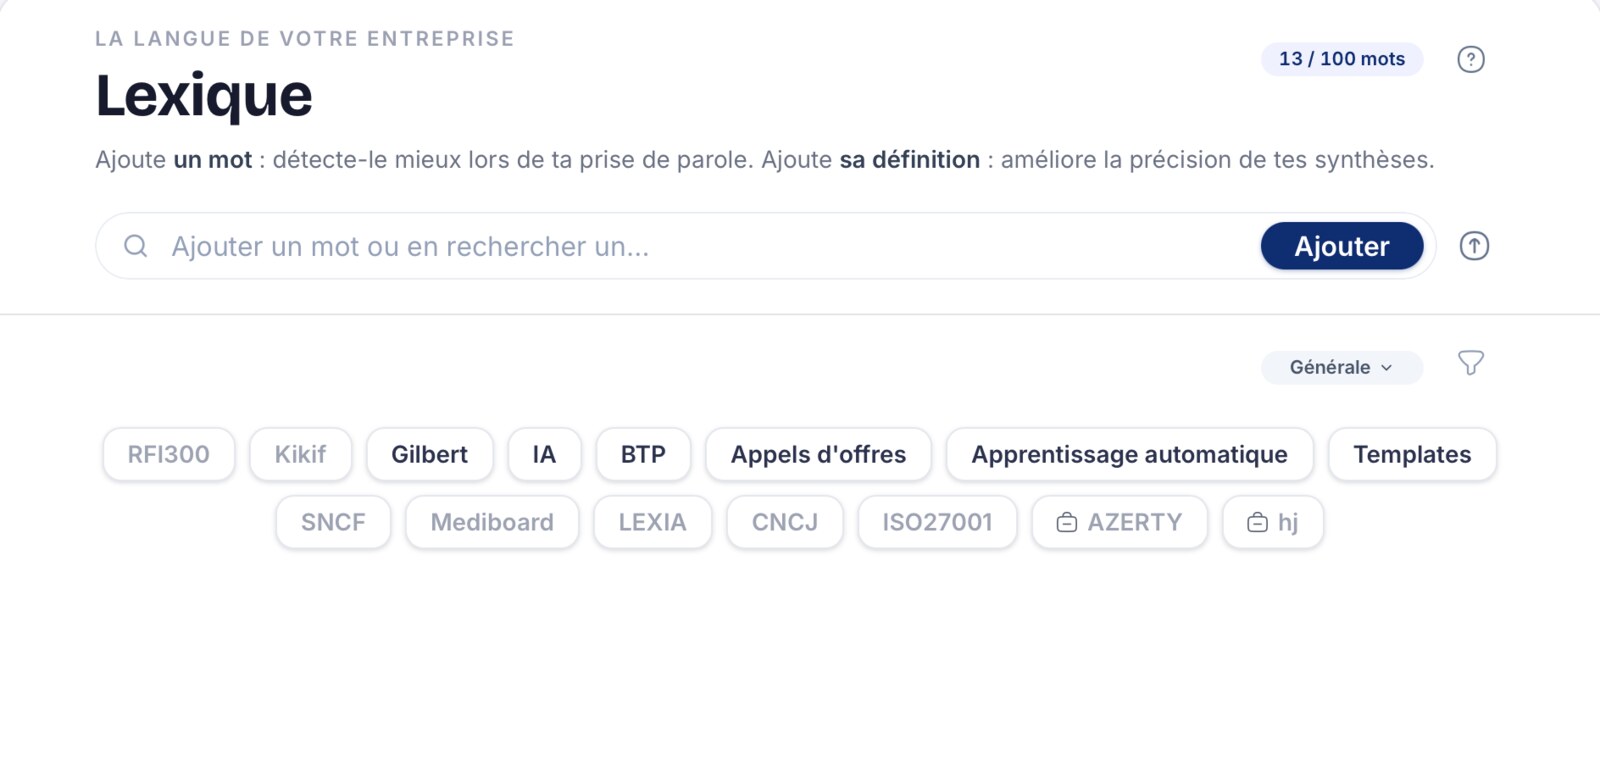Screen dimensions: 1600x761
Task: Select the BTP word chip
Action: click(643, 454)
